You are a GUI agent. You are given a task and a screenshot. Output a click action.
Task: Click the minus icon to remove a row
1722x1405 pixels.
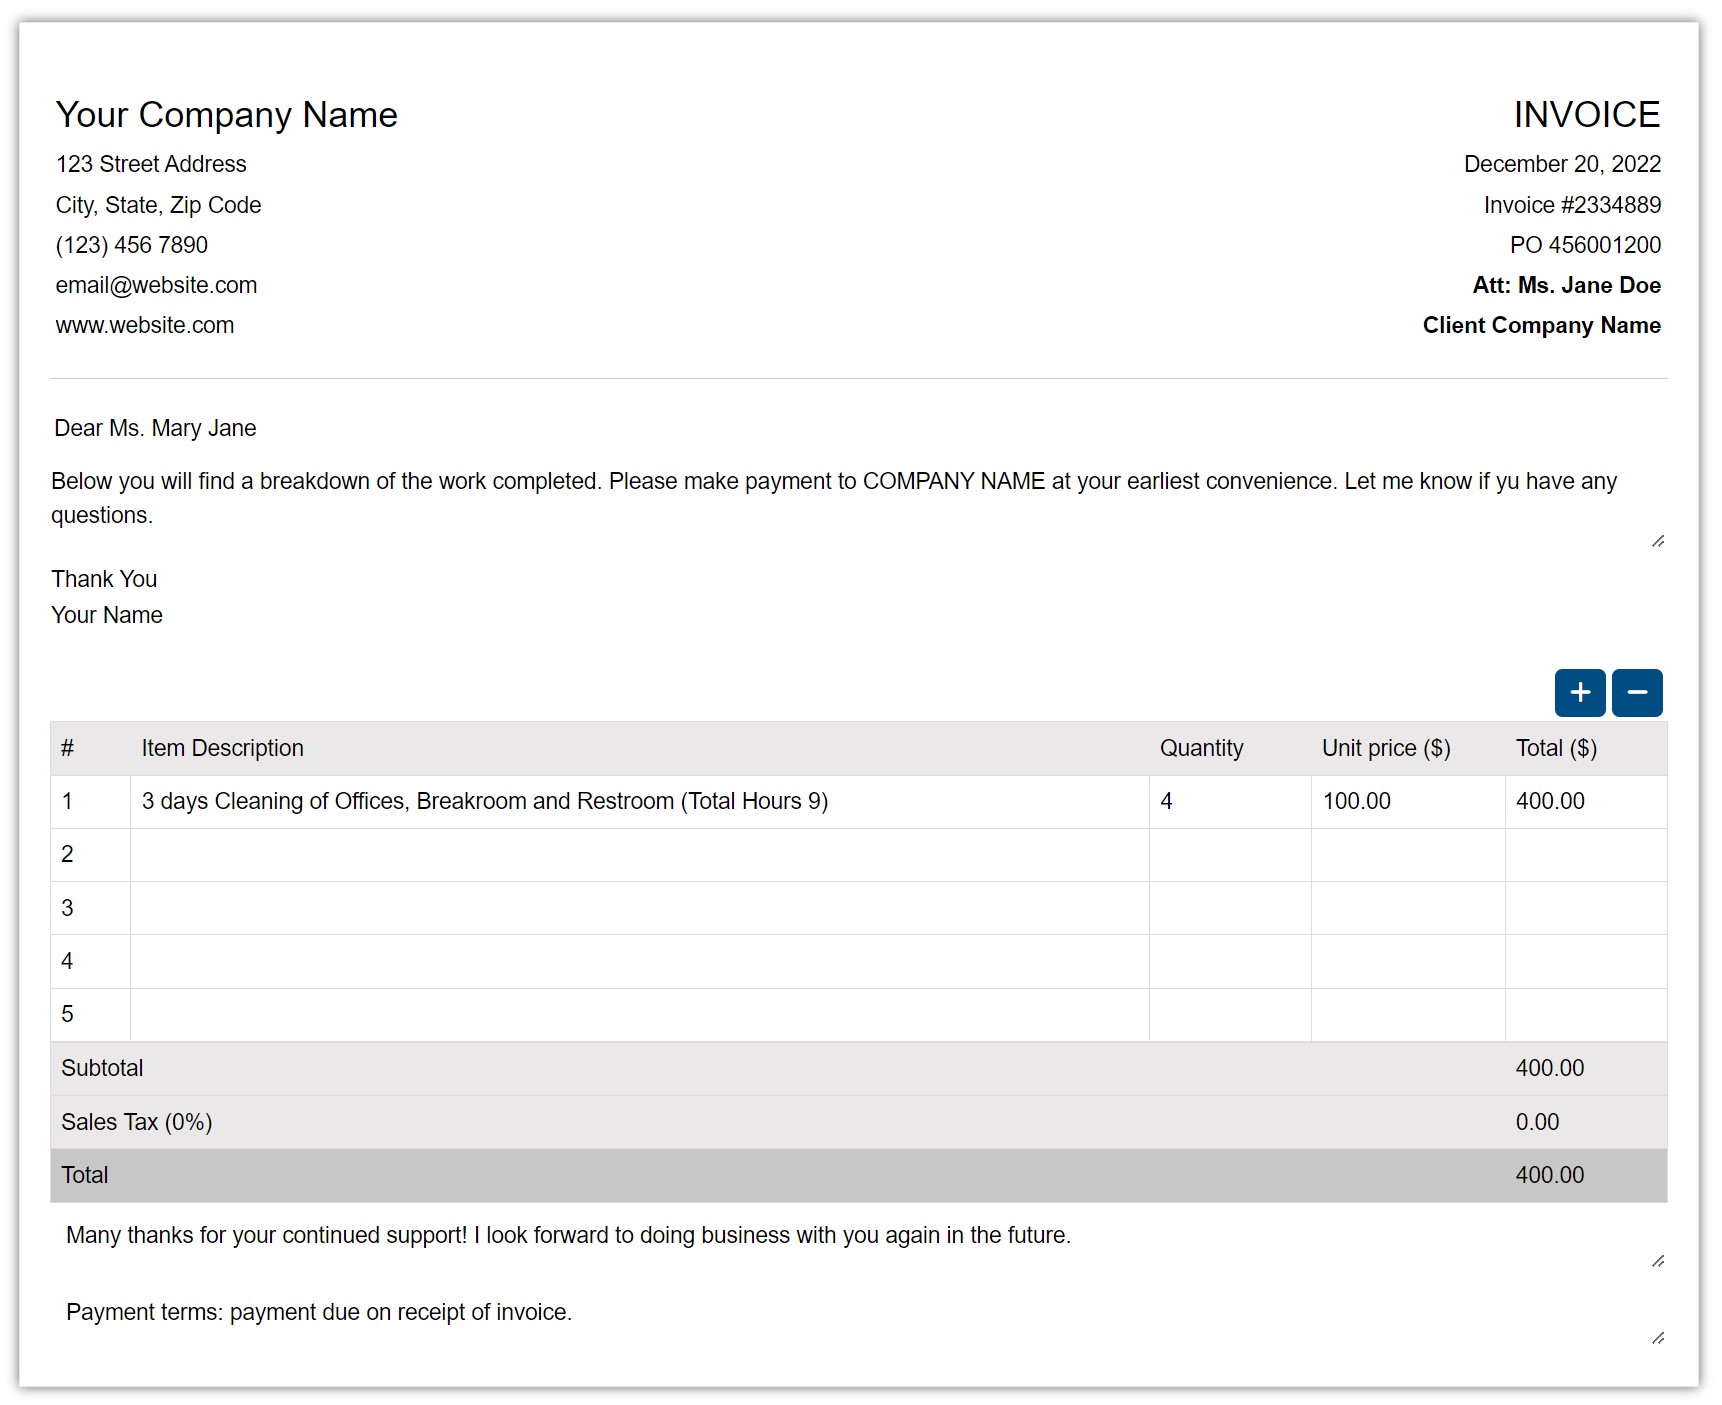pyautogui.click(x=1637, y=692)
